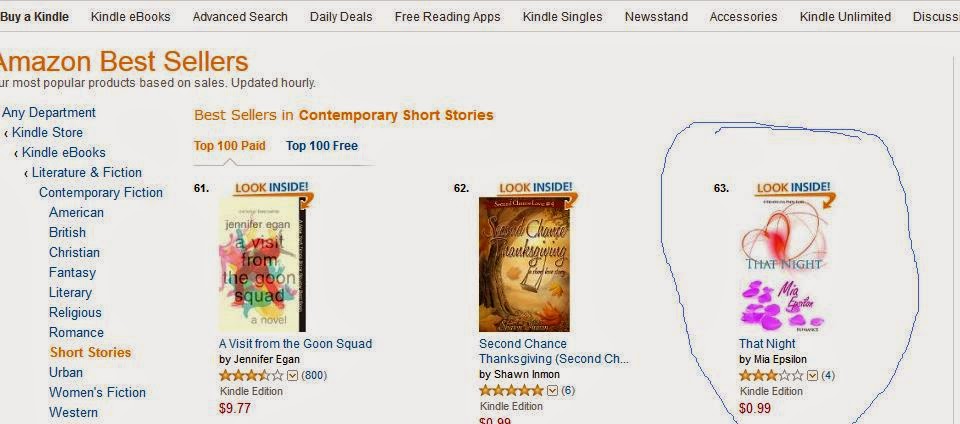The image size is (960, 424).
Task: Expand rating breakdown arrow for That Night
Action: coord(812,376)
